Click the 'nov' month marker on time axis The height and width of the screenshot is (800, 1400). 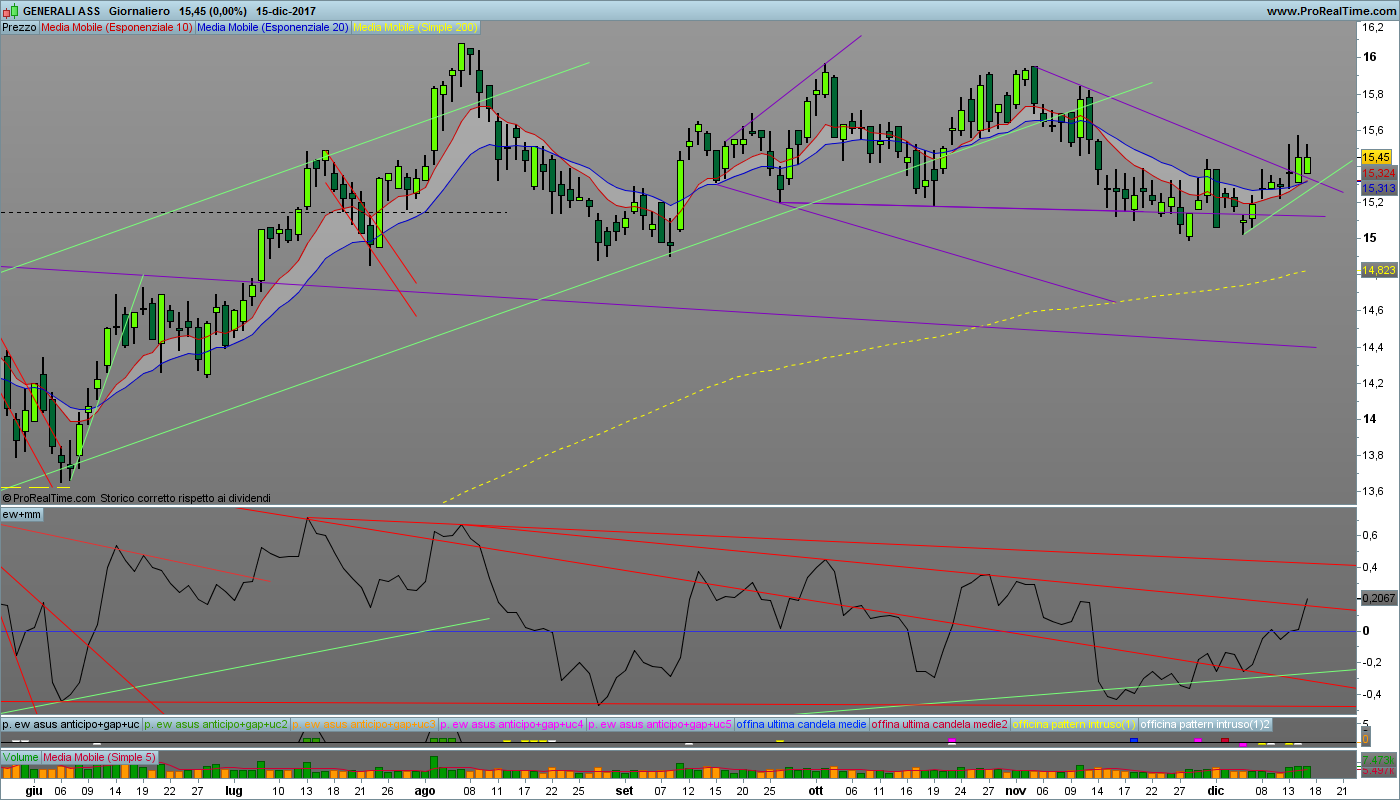click(x=1017, y=790)
